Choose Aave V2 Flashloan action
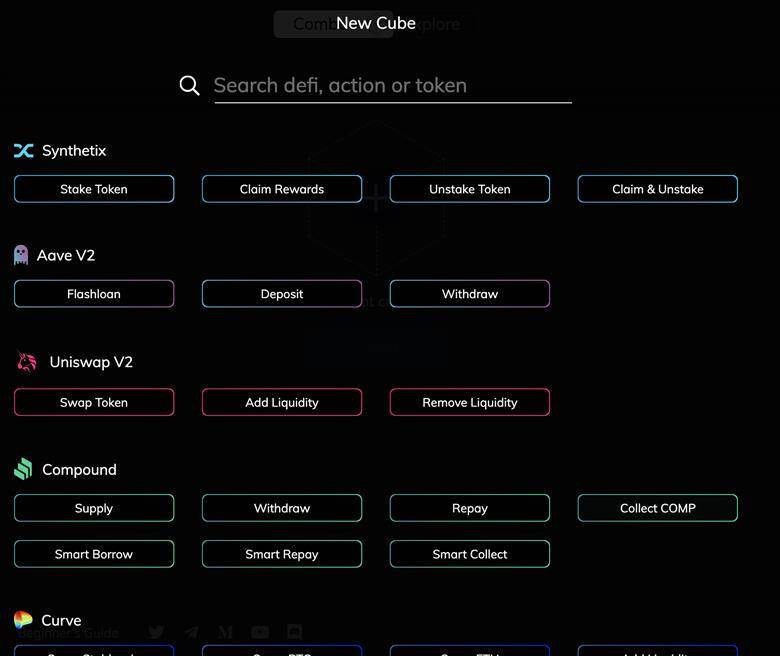 point(94,294)
